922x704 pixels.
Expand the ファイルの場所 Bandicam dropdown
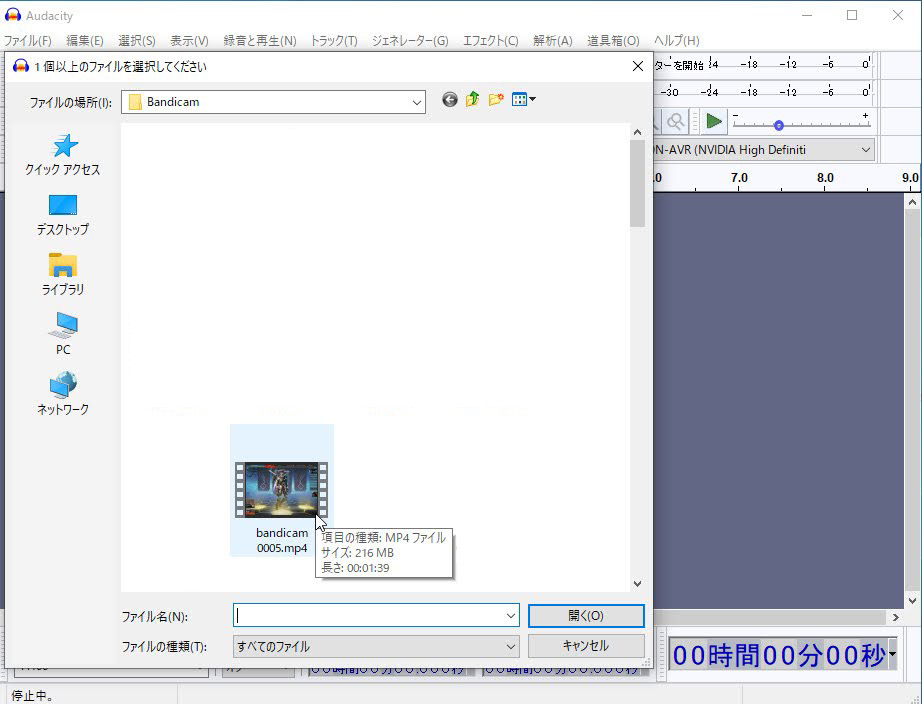pos(416,102)
